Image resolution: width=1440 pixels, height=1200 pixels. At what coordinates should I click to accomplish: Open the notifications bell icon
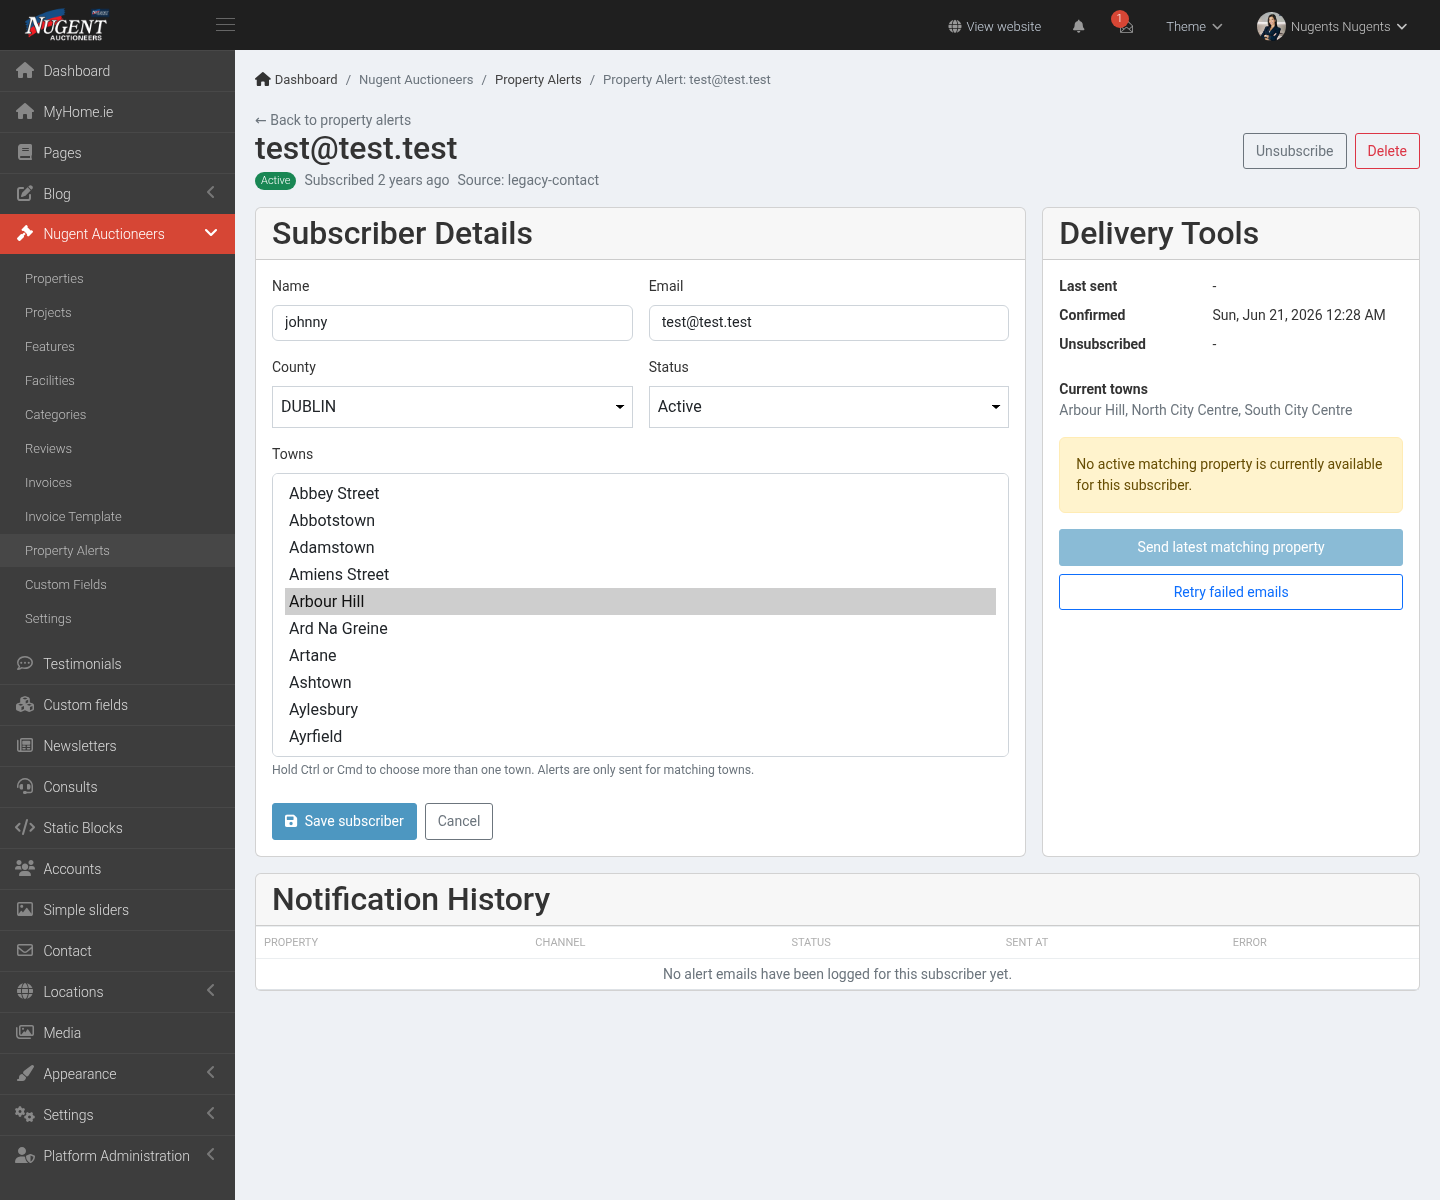[x=1078, y=27]
